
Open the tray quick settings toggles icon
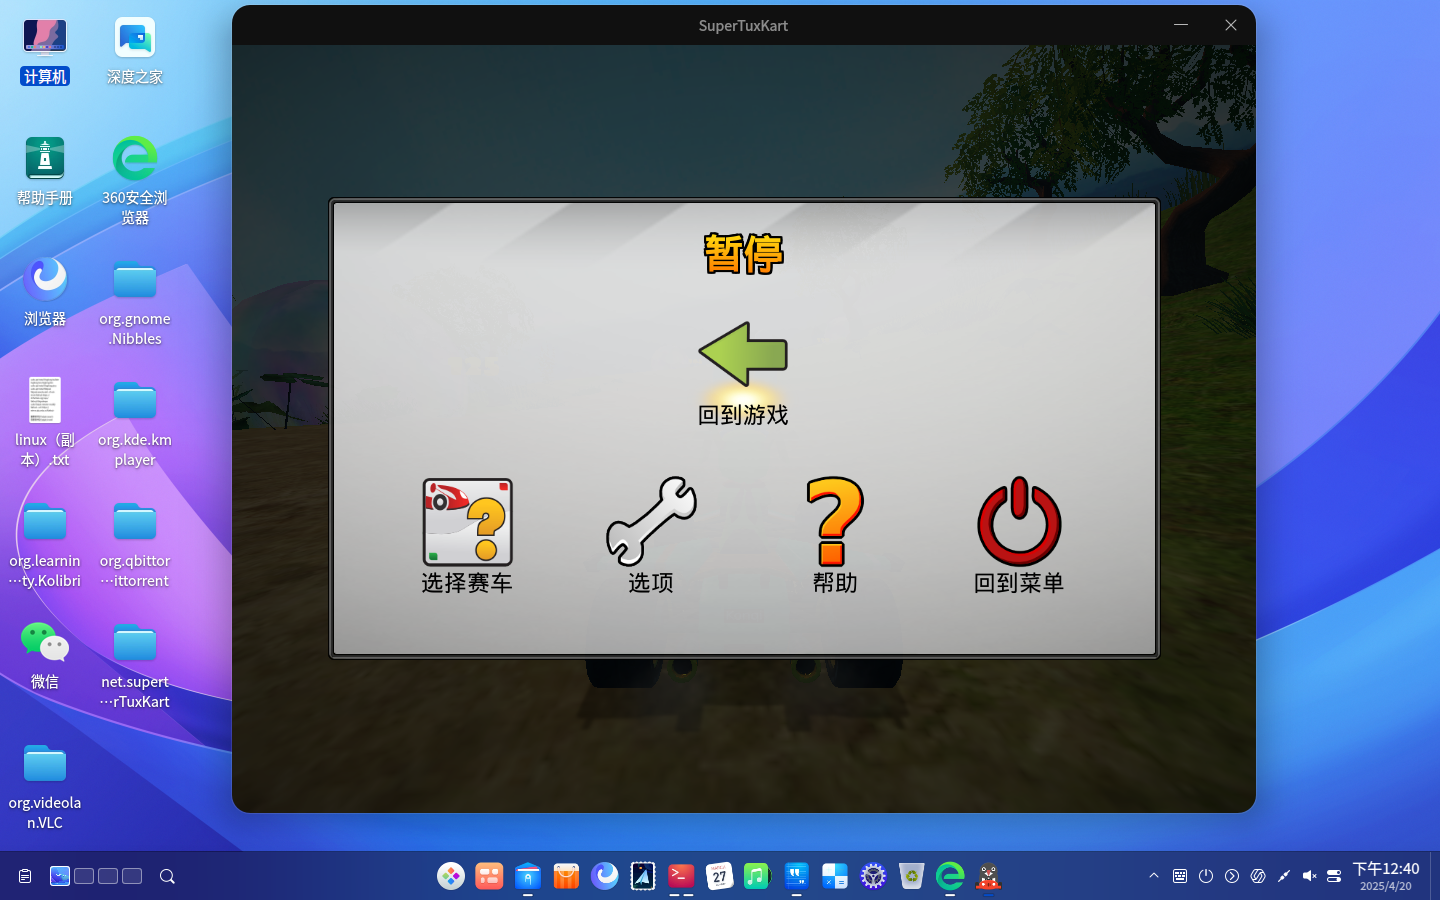tap(1334, 876)
